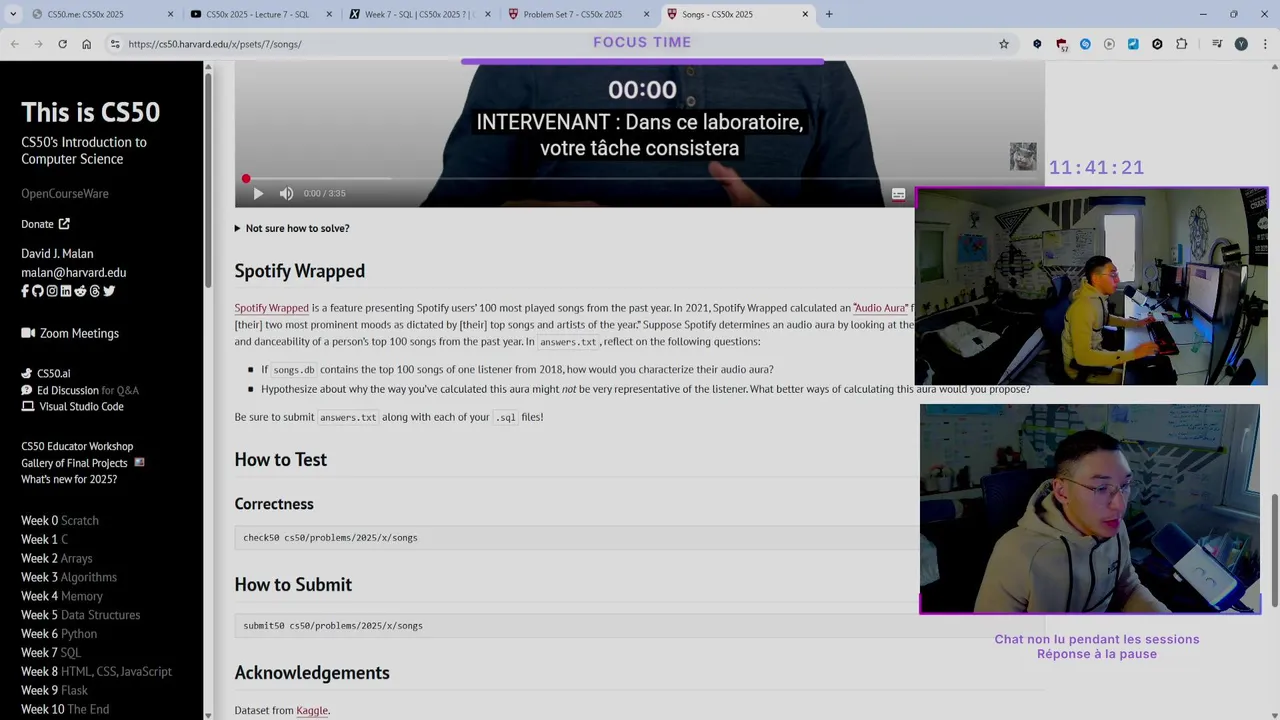Open the extensions puzzle menu
This screenshot has width=1280, height=720.
pyautogui.click(x=1181, y=44)
